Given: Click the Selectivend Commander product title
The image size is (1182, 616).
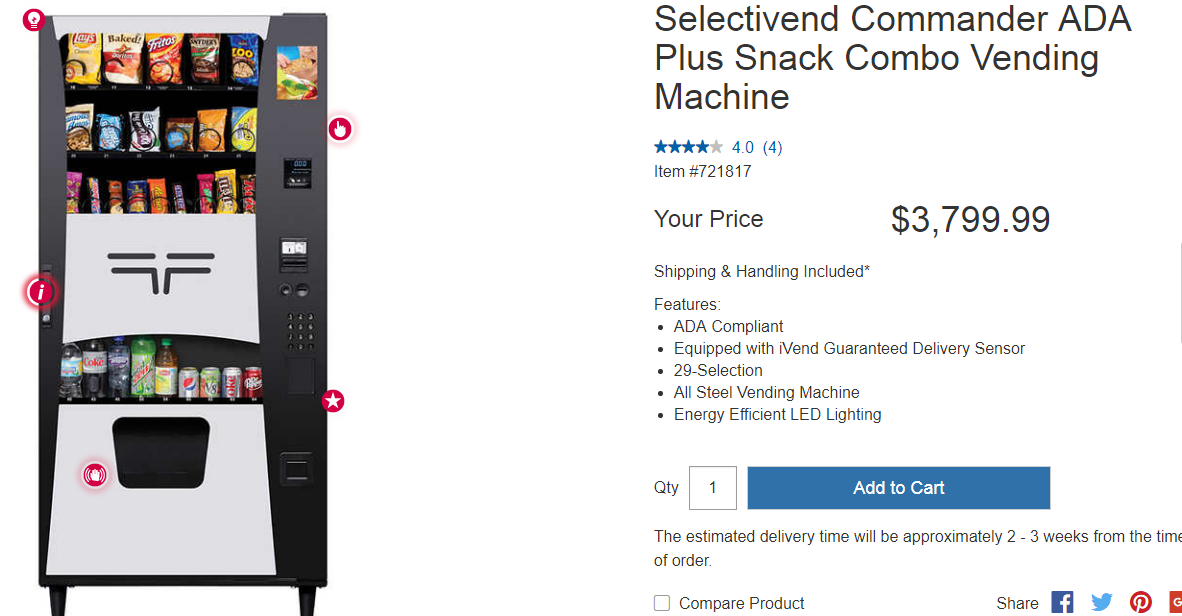Looking at the screenshot, I should click(893, 58).
